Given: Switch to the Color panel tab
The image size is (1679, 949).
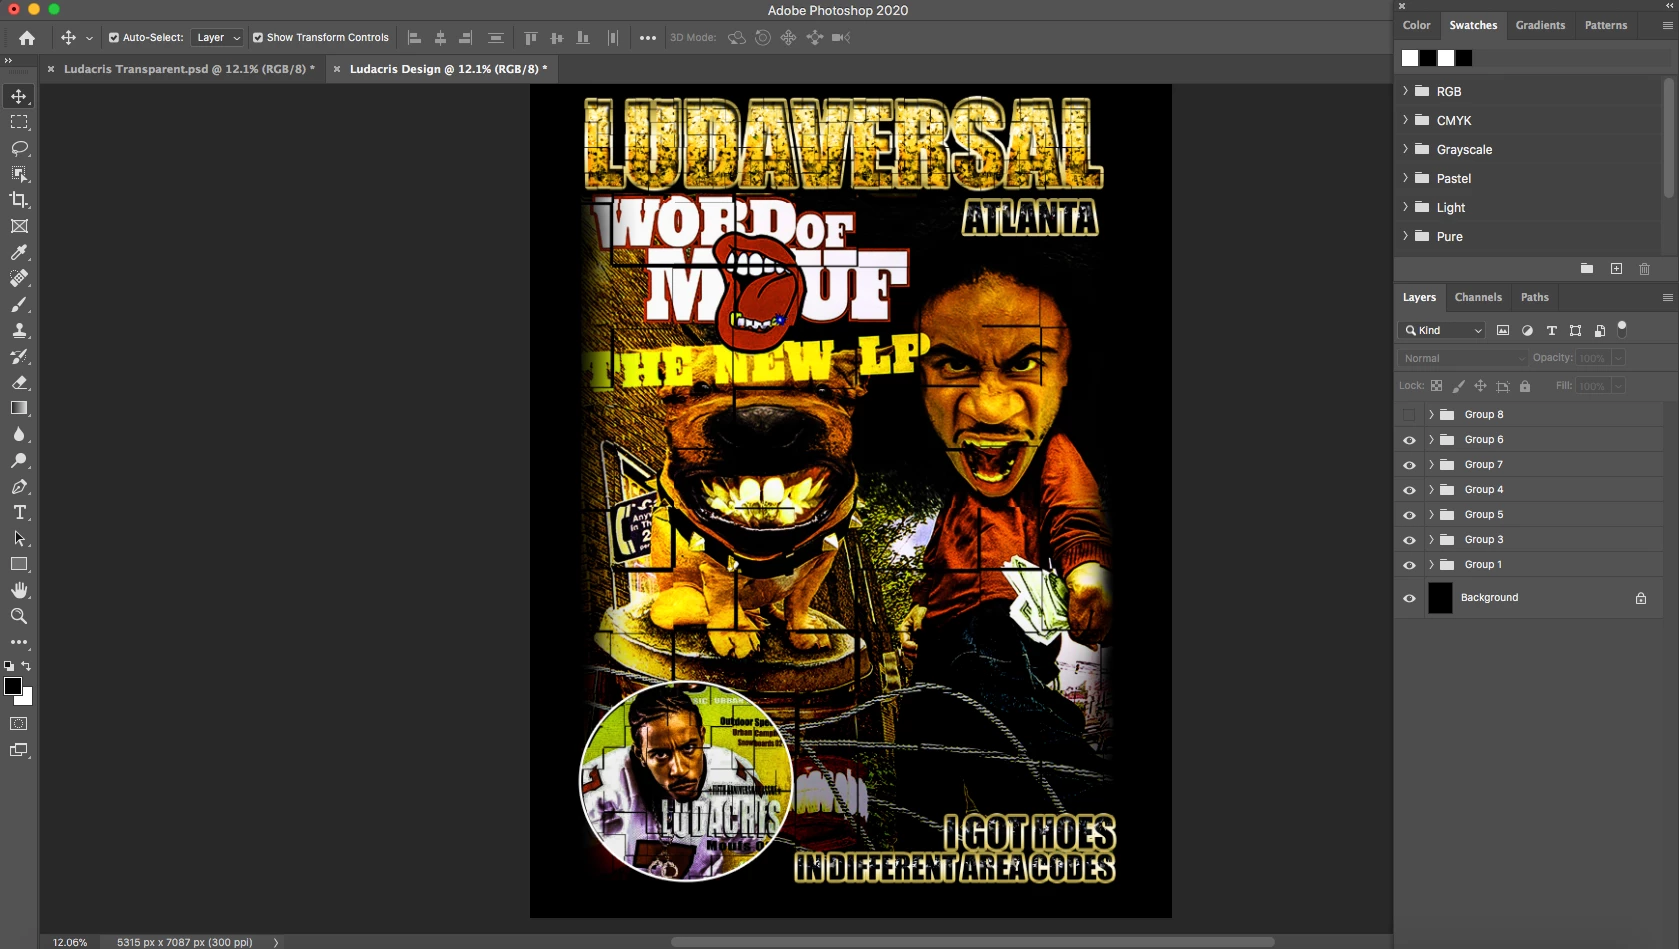Looking at the screenshot, I should [x=1416, y=25].
